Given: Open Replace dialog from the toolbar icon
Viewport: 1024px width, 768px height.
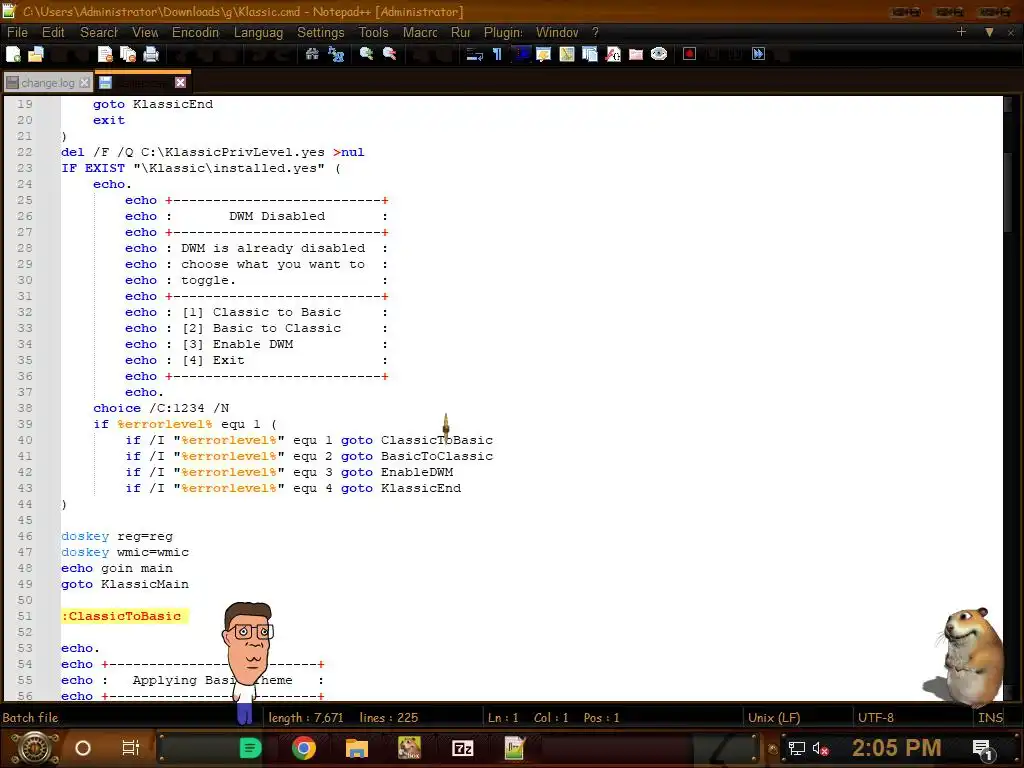Looking at the screenshot, I should [336, 54].
